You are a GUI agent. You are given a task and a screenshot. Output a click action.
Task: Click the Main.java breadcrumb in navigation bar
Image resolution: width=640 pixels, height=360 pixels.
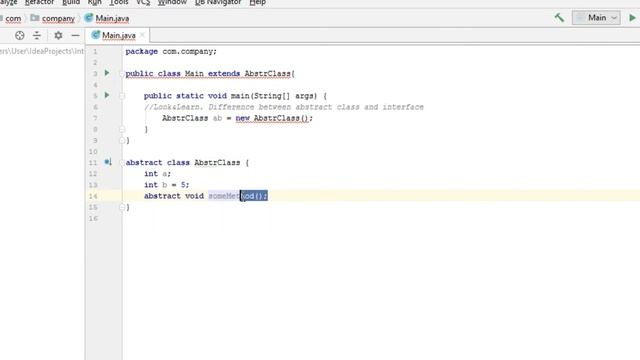pos(107,18)
